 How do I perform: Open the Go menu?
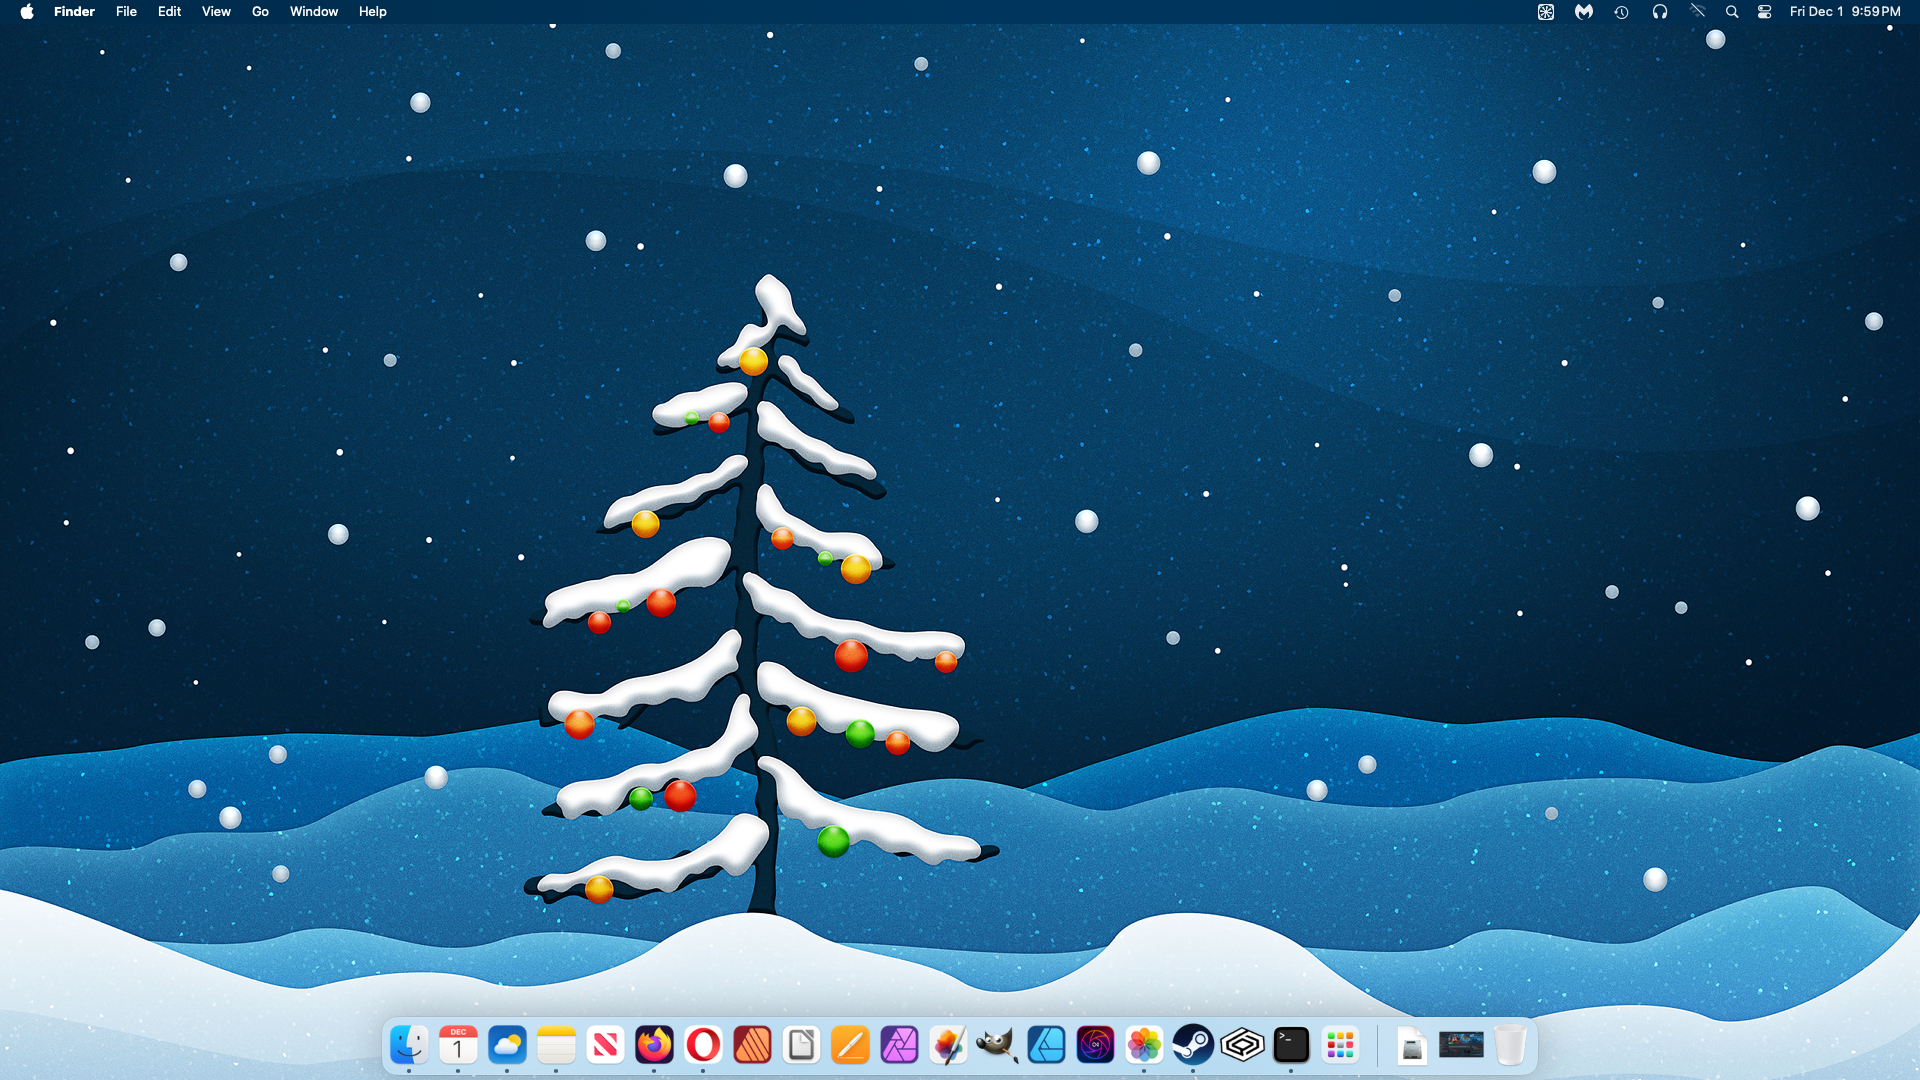pyautogui.click(x=260, y=12)
